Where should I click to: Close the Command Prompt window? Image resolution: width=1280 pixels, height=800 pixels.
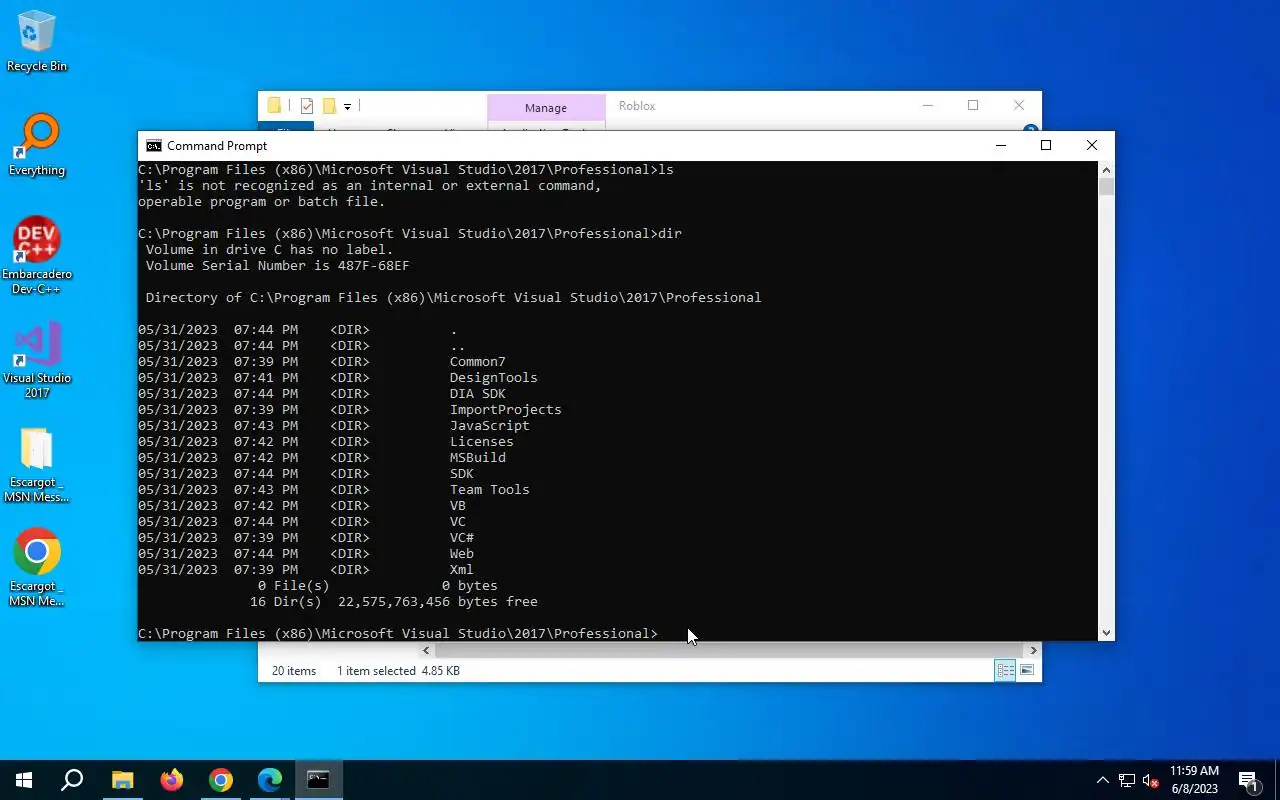pyautogui.click(x=1092, y=146)
